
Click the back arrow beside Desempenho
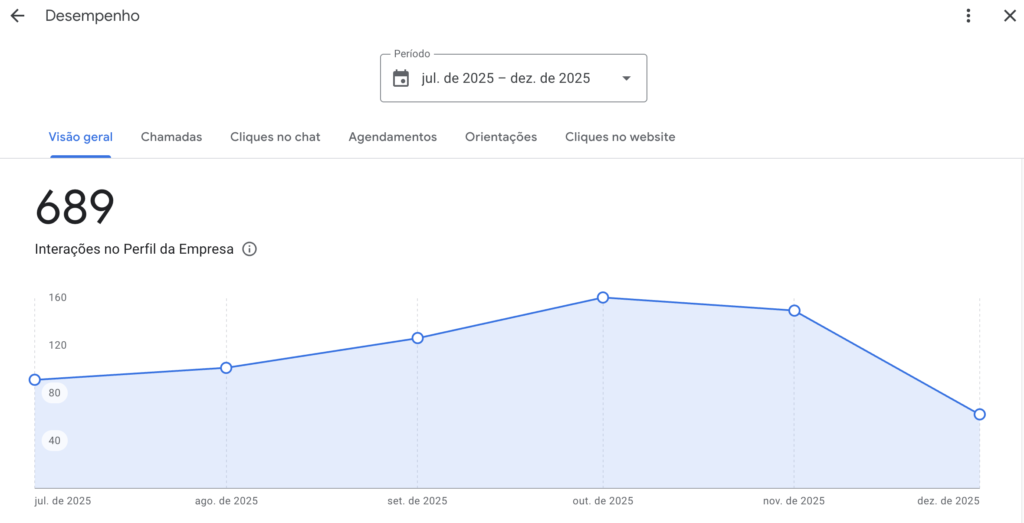click(x=17, y=16)
